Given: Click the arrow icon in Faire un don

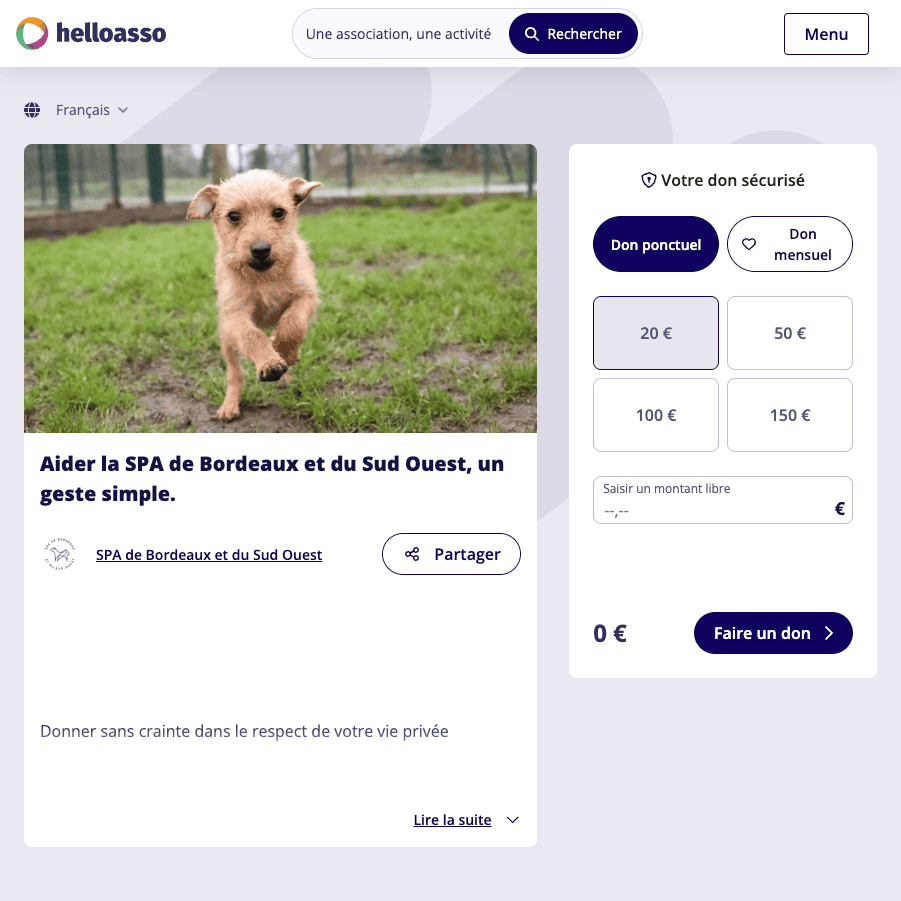Looking at the screenshot, I should click(x=829, y=633).
